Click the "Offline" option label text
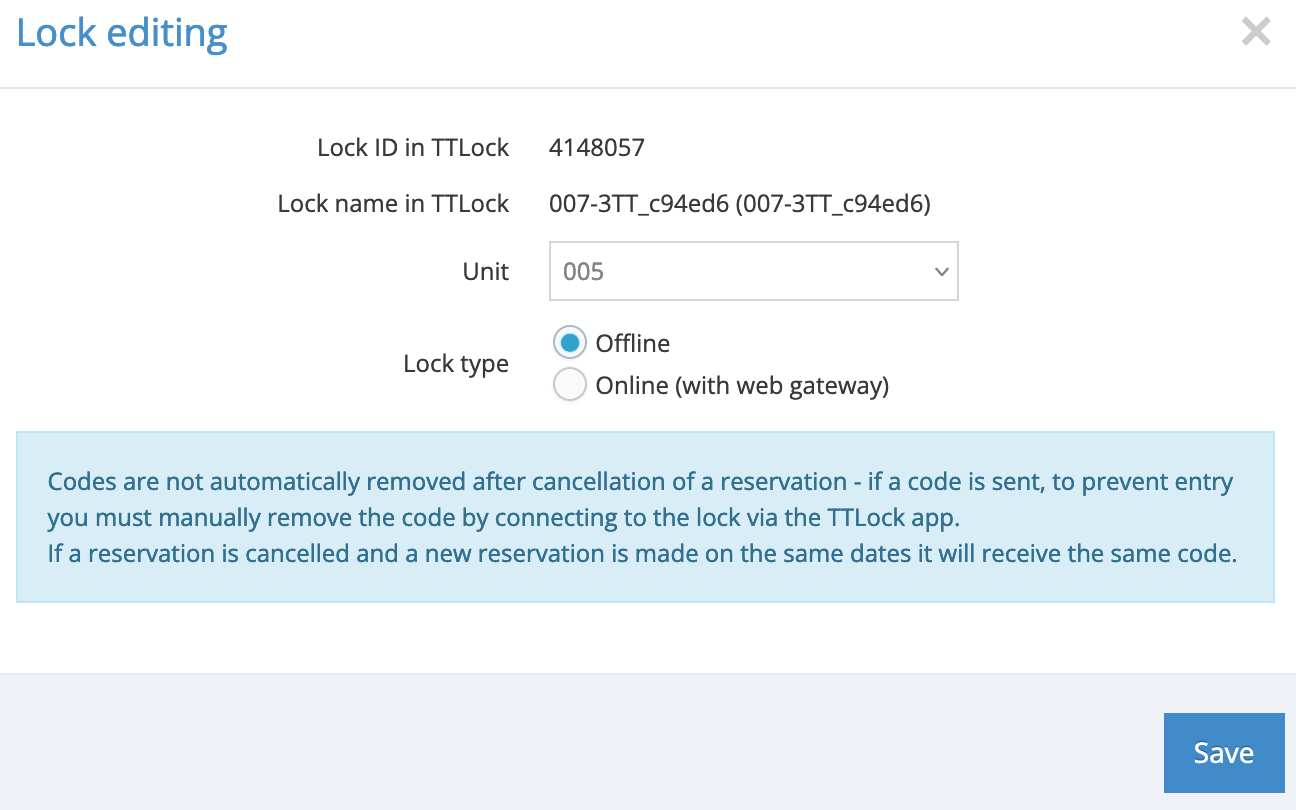 pyautogui.click(x=632, y=343)
